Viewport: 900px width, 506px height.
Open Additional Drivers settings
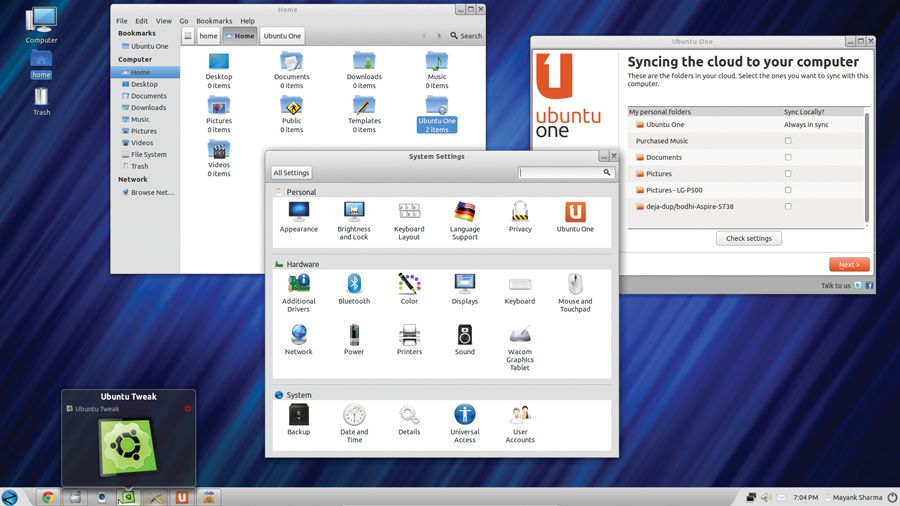[x=298, y=293]
